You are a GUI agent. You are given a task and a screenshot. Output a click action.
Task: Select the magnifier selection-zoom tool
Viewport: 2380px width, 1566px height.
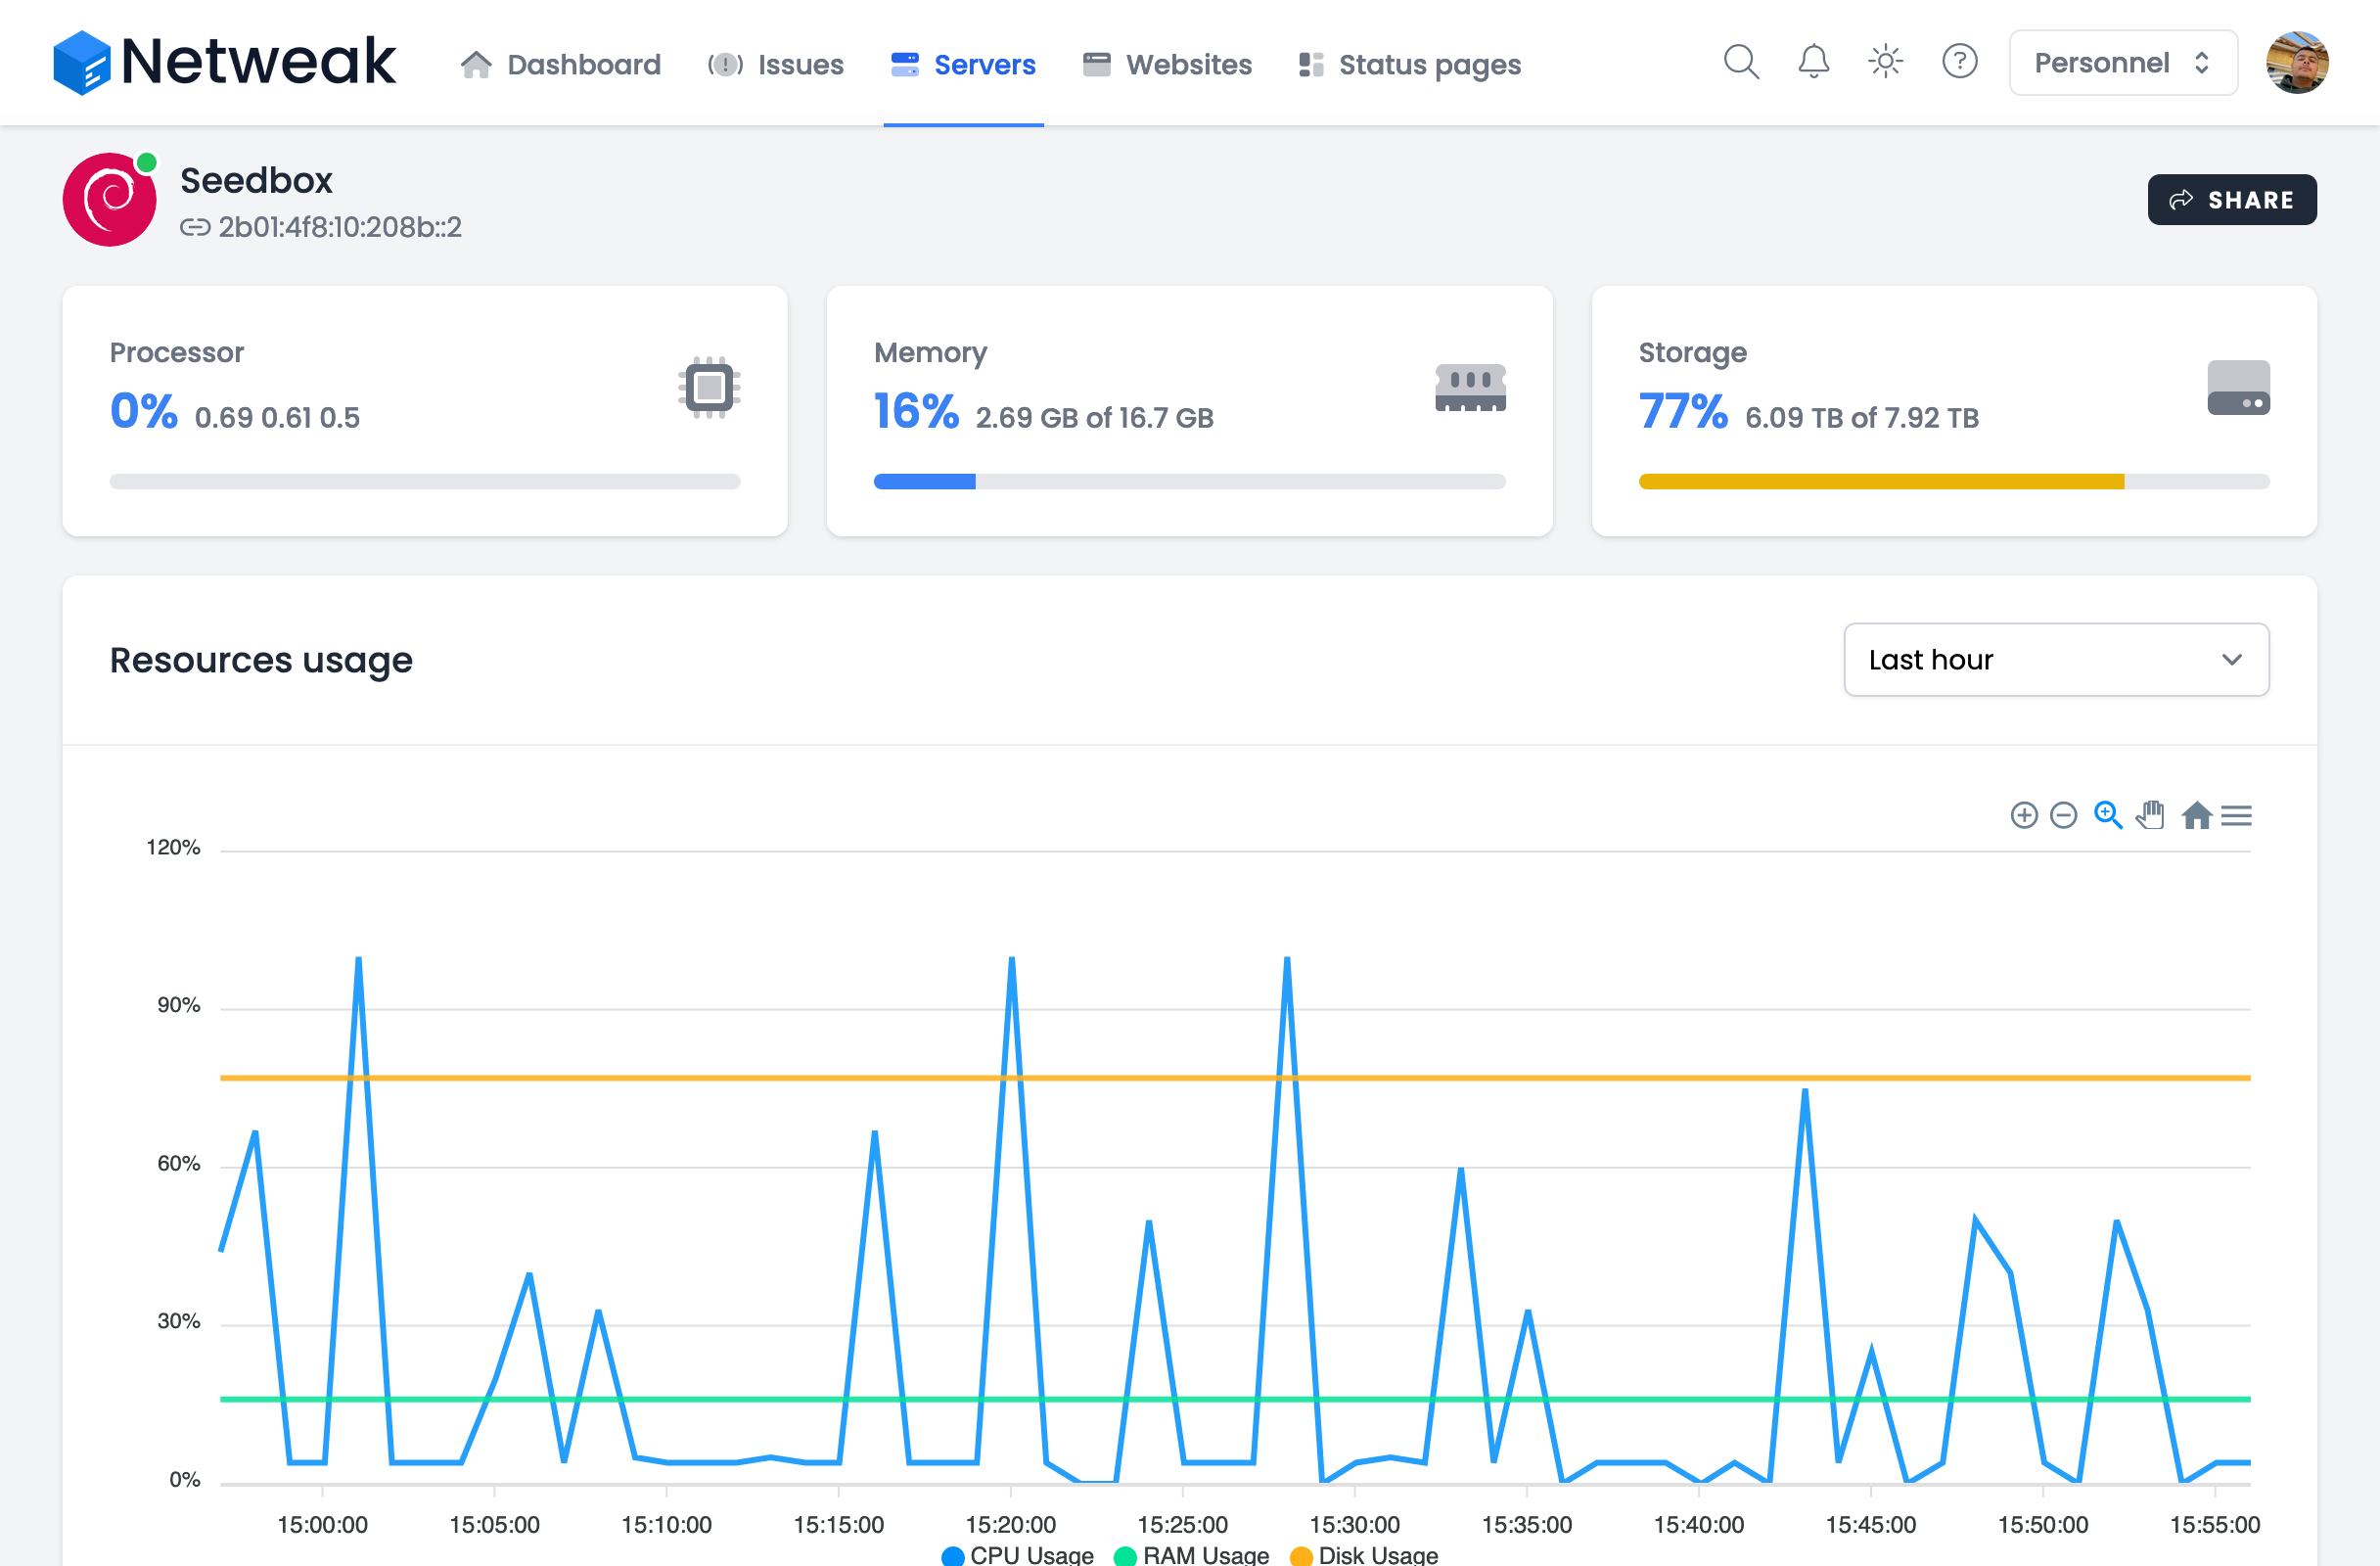[2108, 815]
